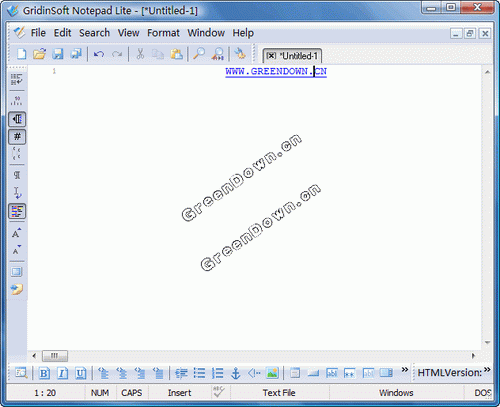Expand the hidden HTML toolbar buttons chevron

[405, 369]
